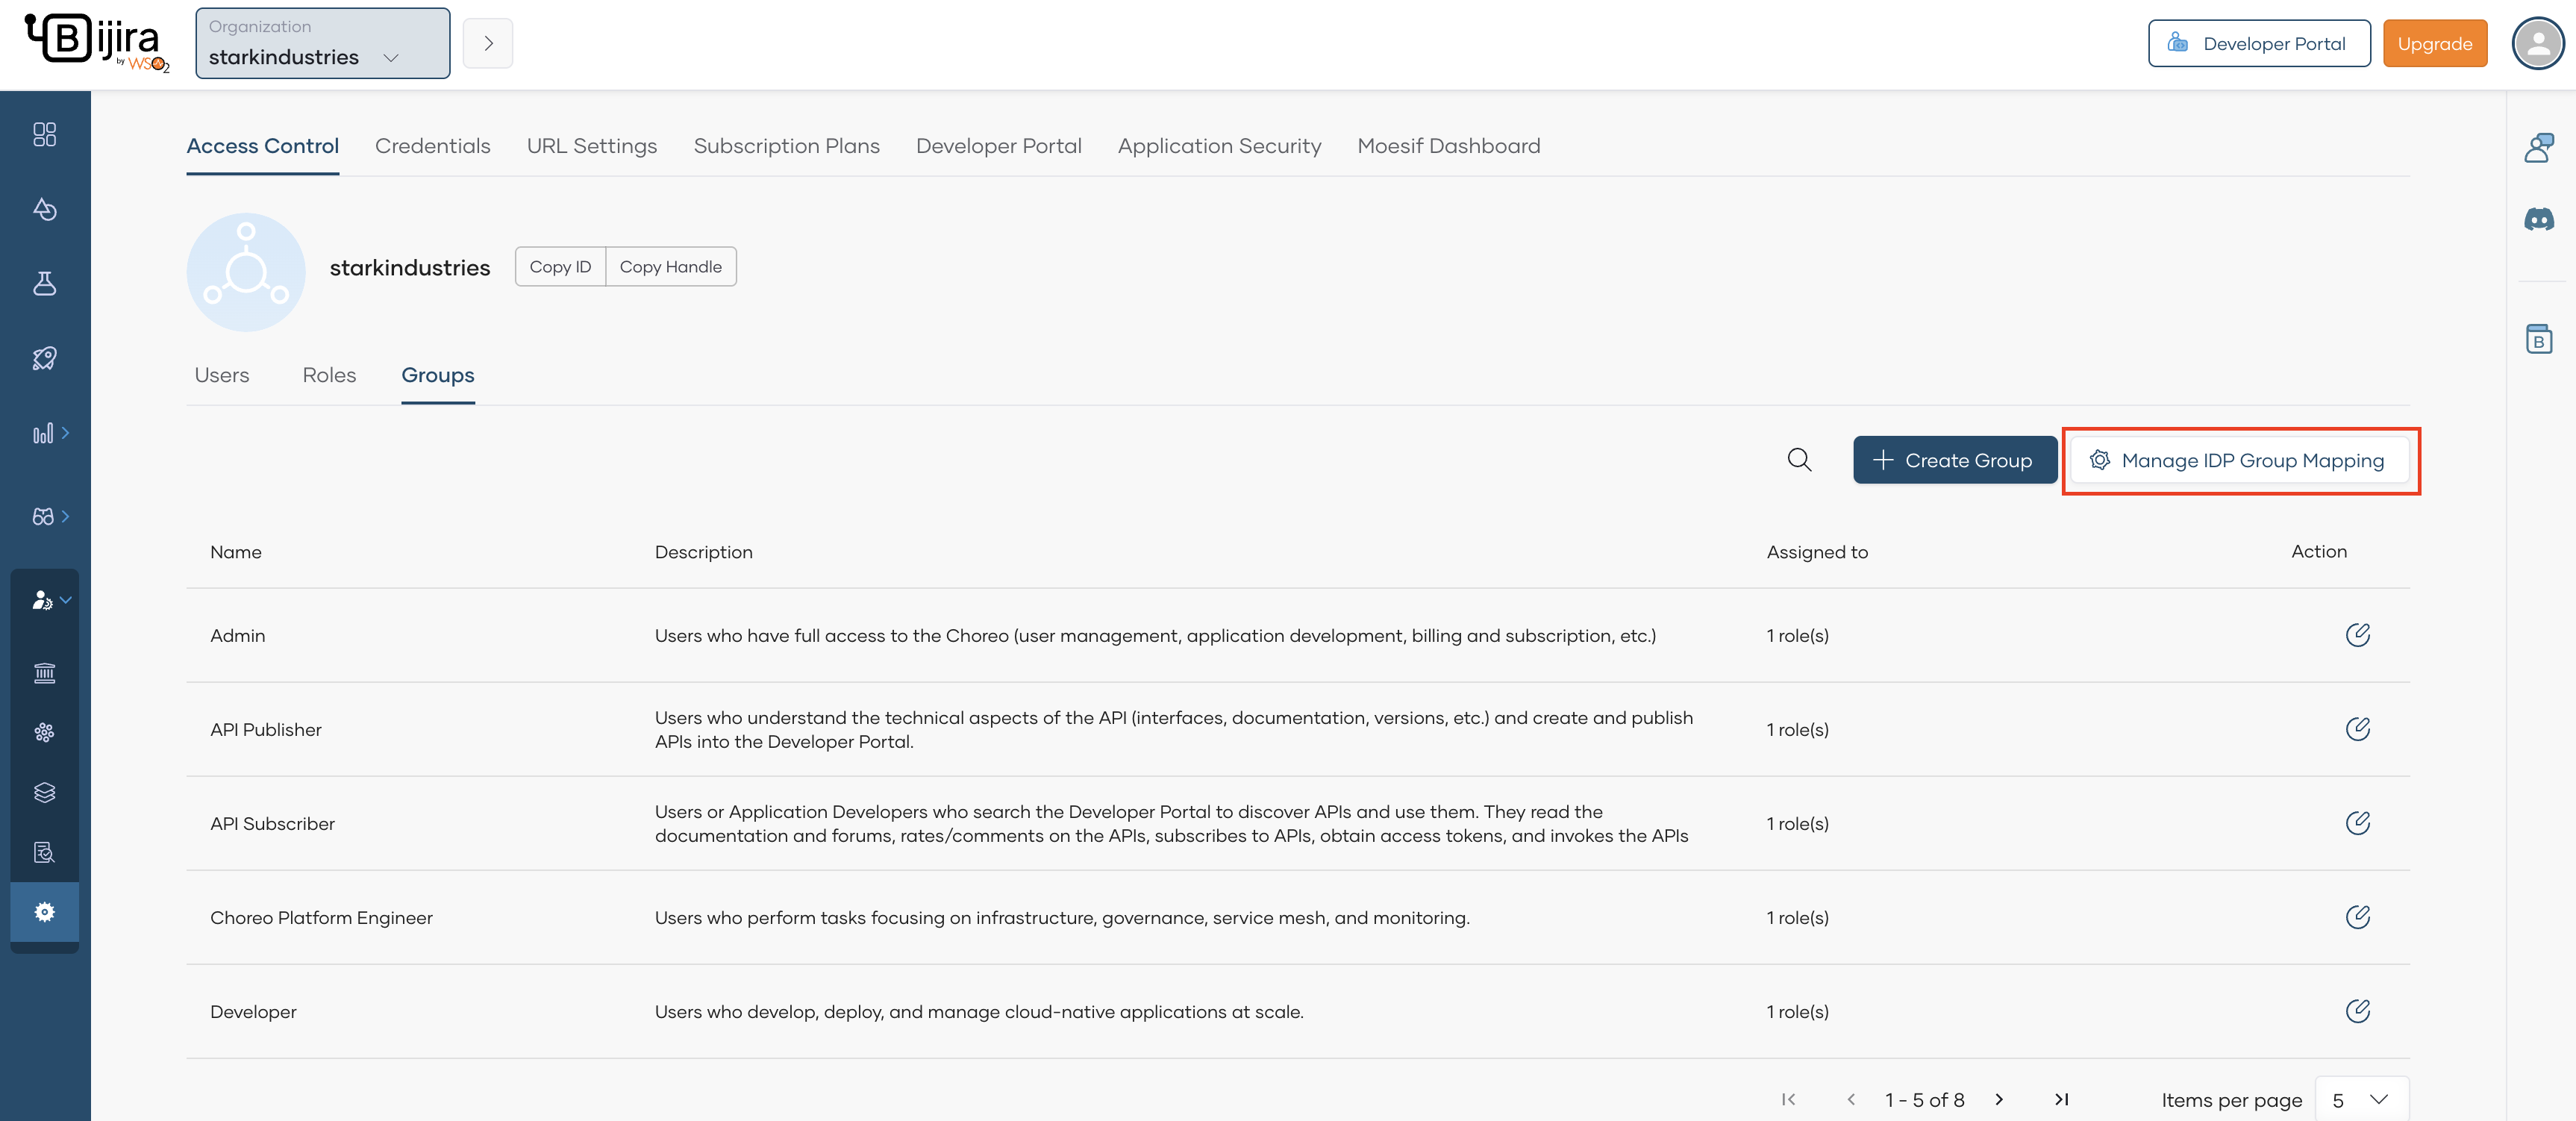Switch to the Credentials tab
Viewport: 2576px width, 1121px height.
click(432, 146)
